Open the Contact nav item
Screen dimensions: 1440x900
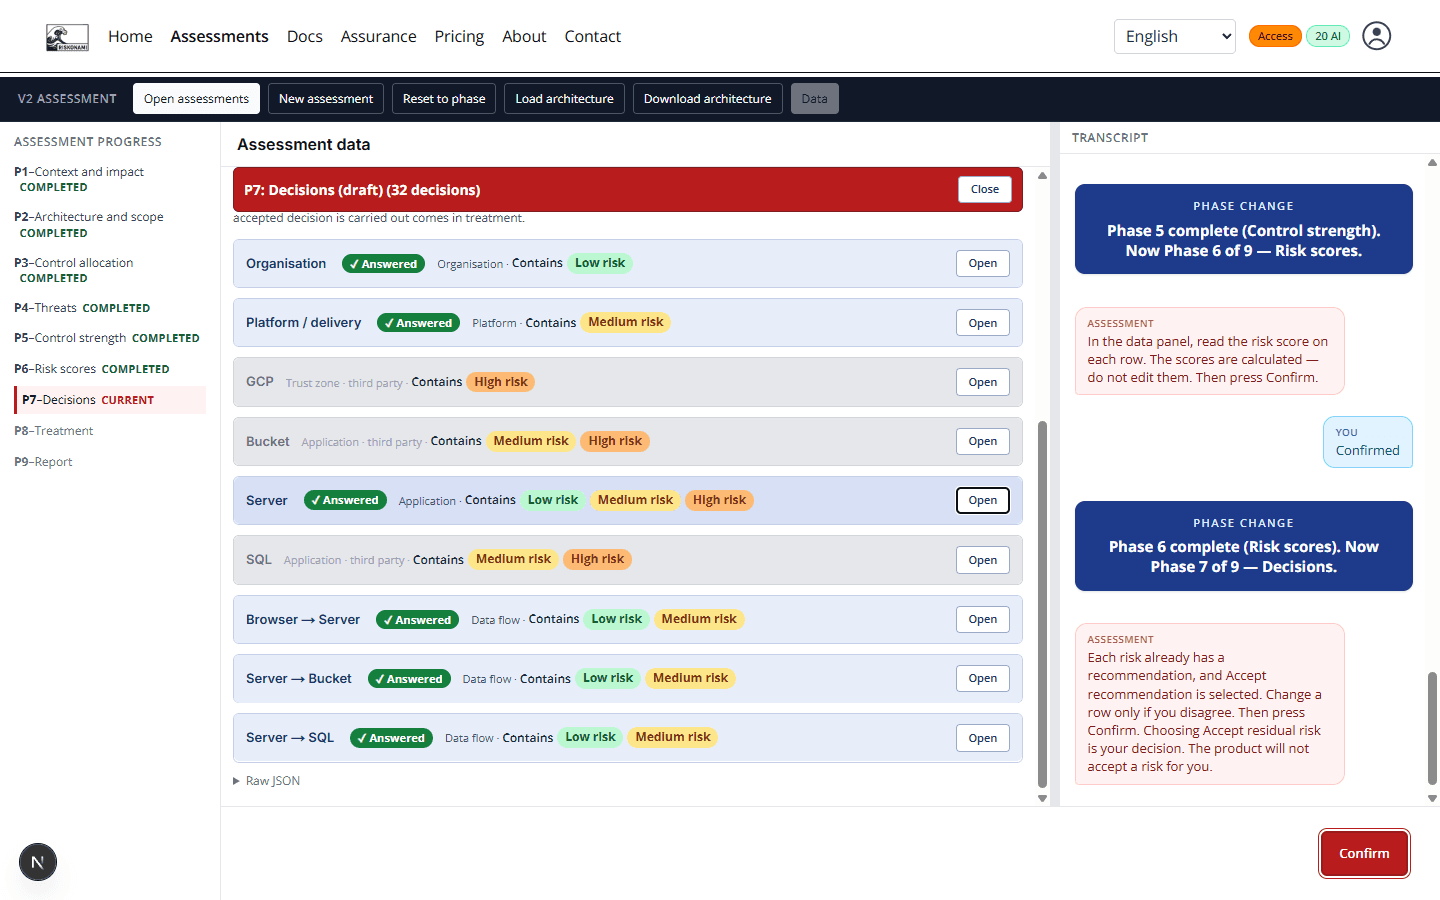pyautogui.click(x=593, y=36)
